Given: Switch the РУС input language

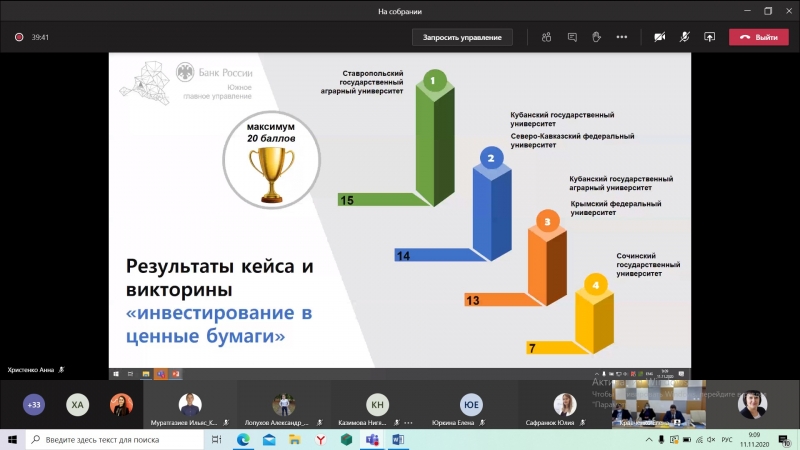Looking at the screenshot, I should (x=727, y=439).
